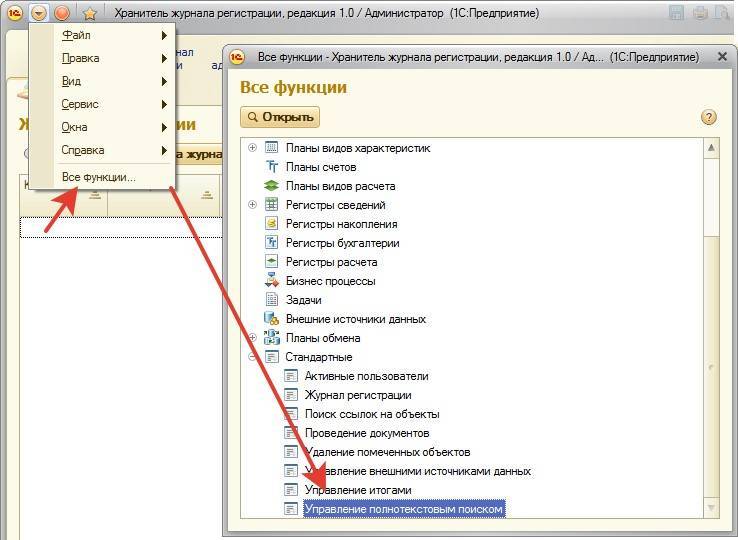
Task: Click scrollbar down arrow in function list
Action: point(710,508)
